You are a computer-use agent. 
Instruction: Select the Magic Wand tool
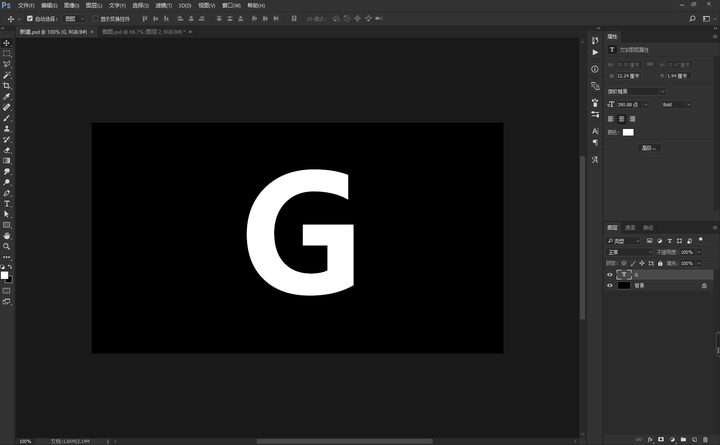click(x=7, y=75)
